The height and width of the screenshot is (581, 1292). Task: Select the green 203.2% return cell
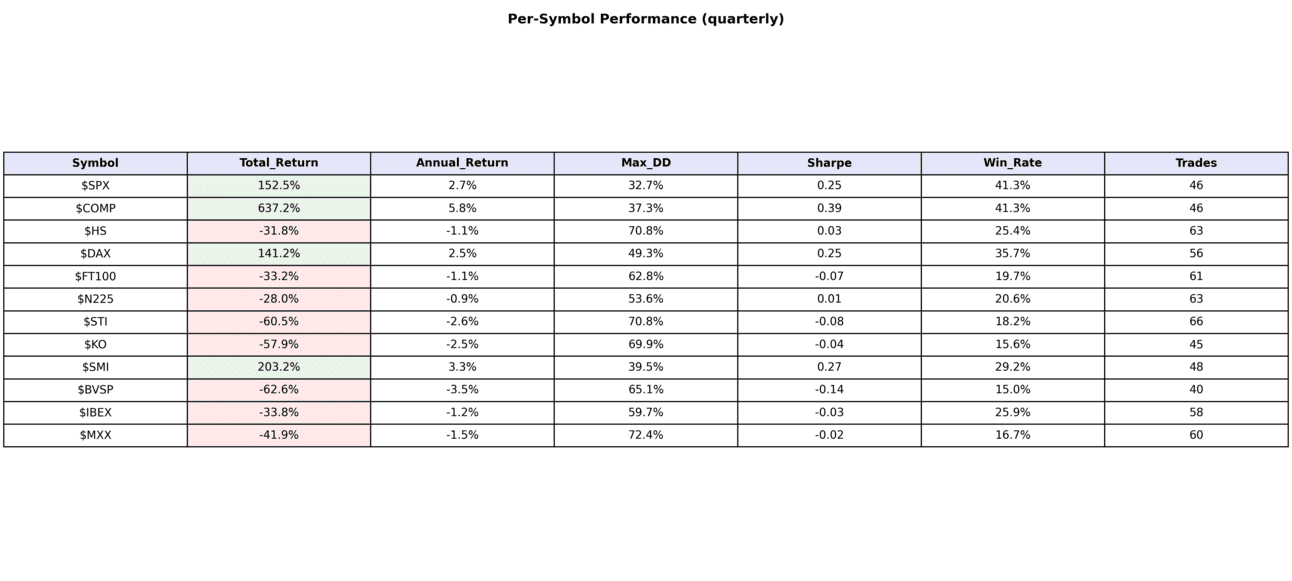point(278,367)
